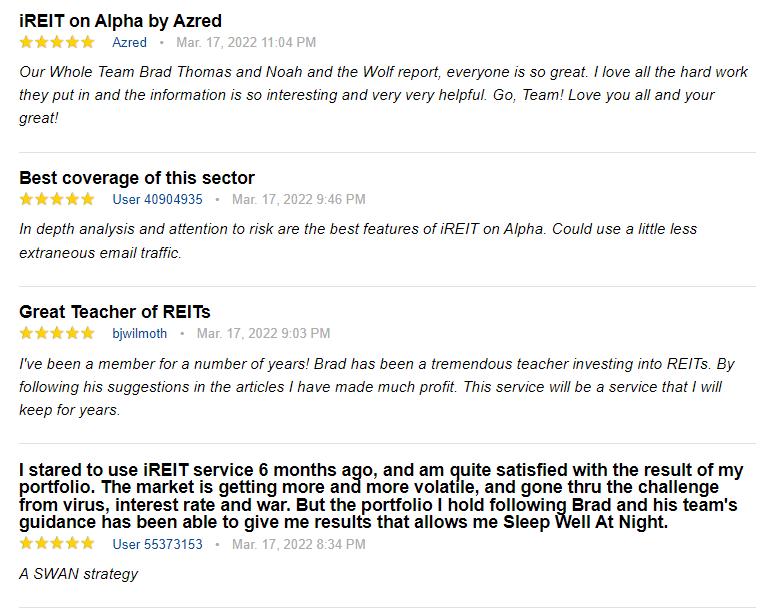
Task: Click the Mar. 17, 2022 9:03 PM timestamp
Action: coord(263,333)
